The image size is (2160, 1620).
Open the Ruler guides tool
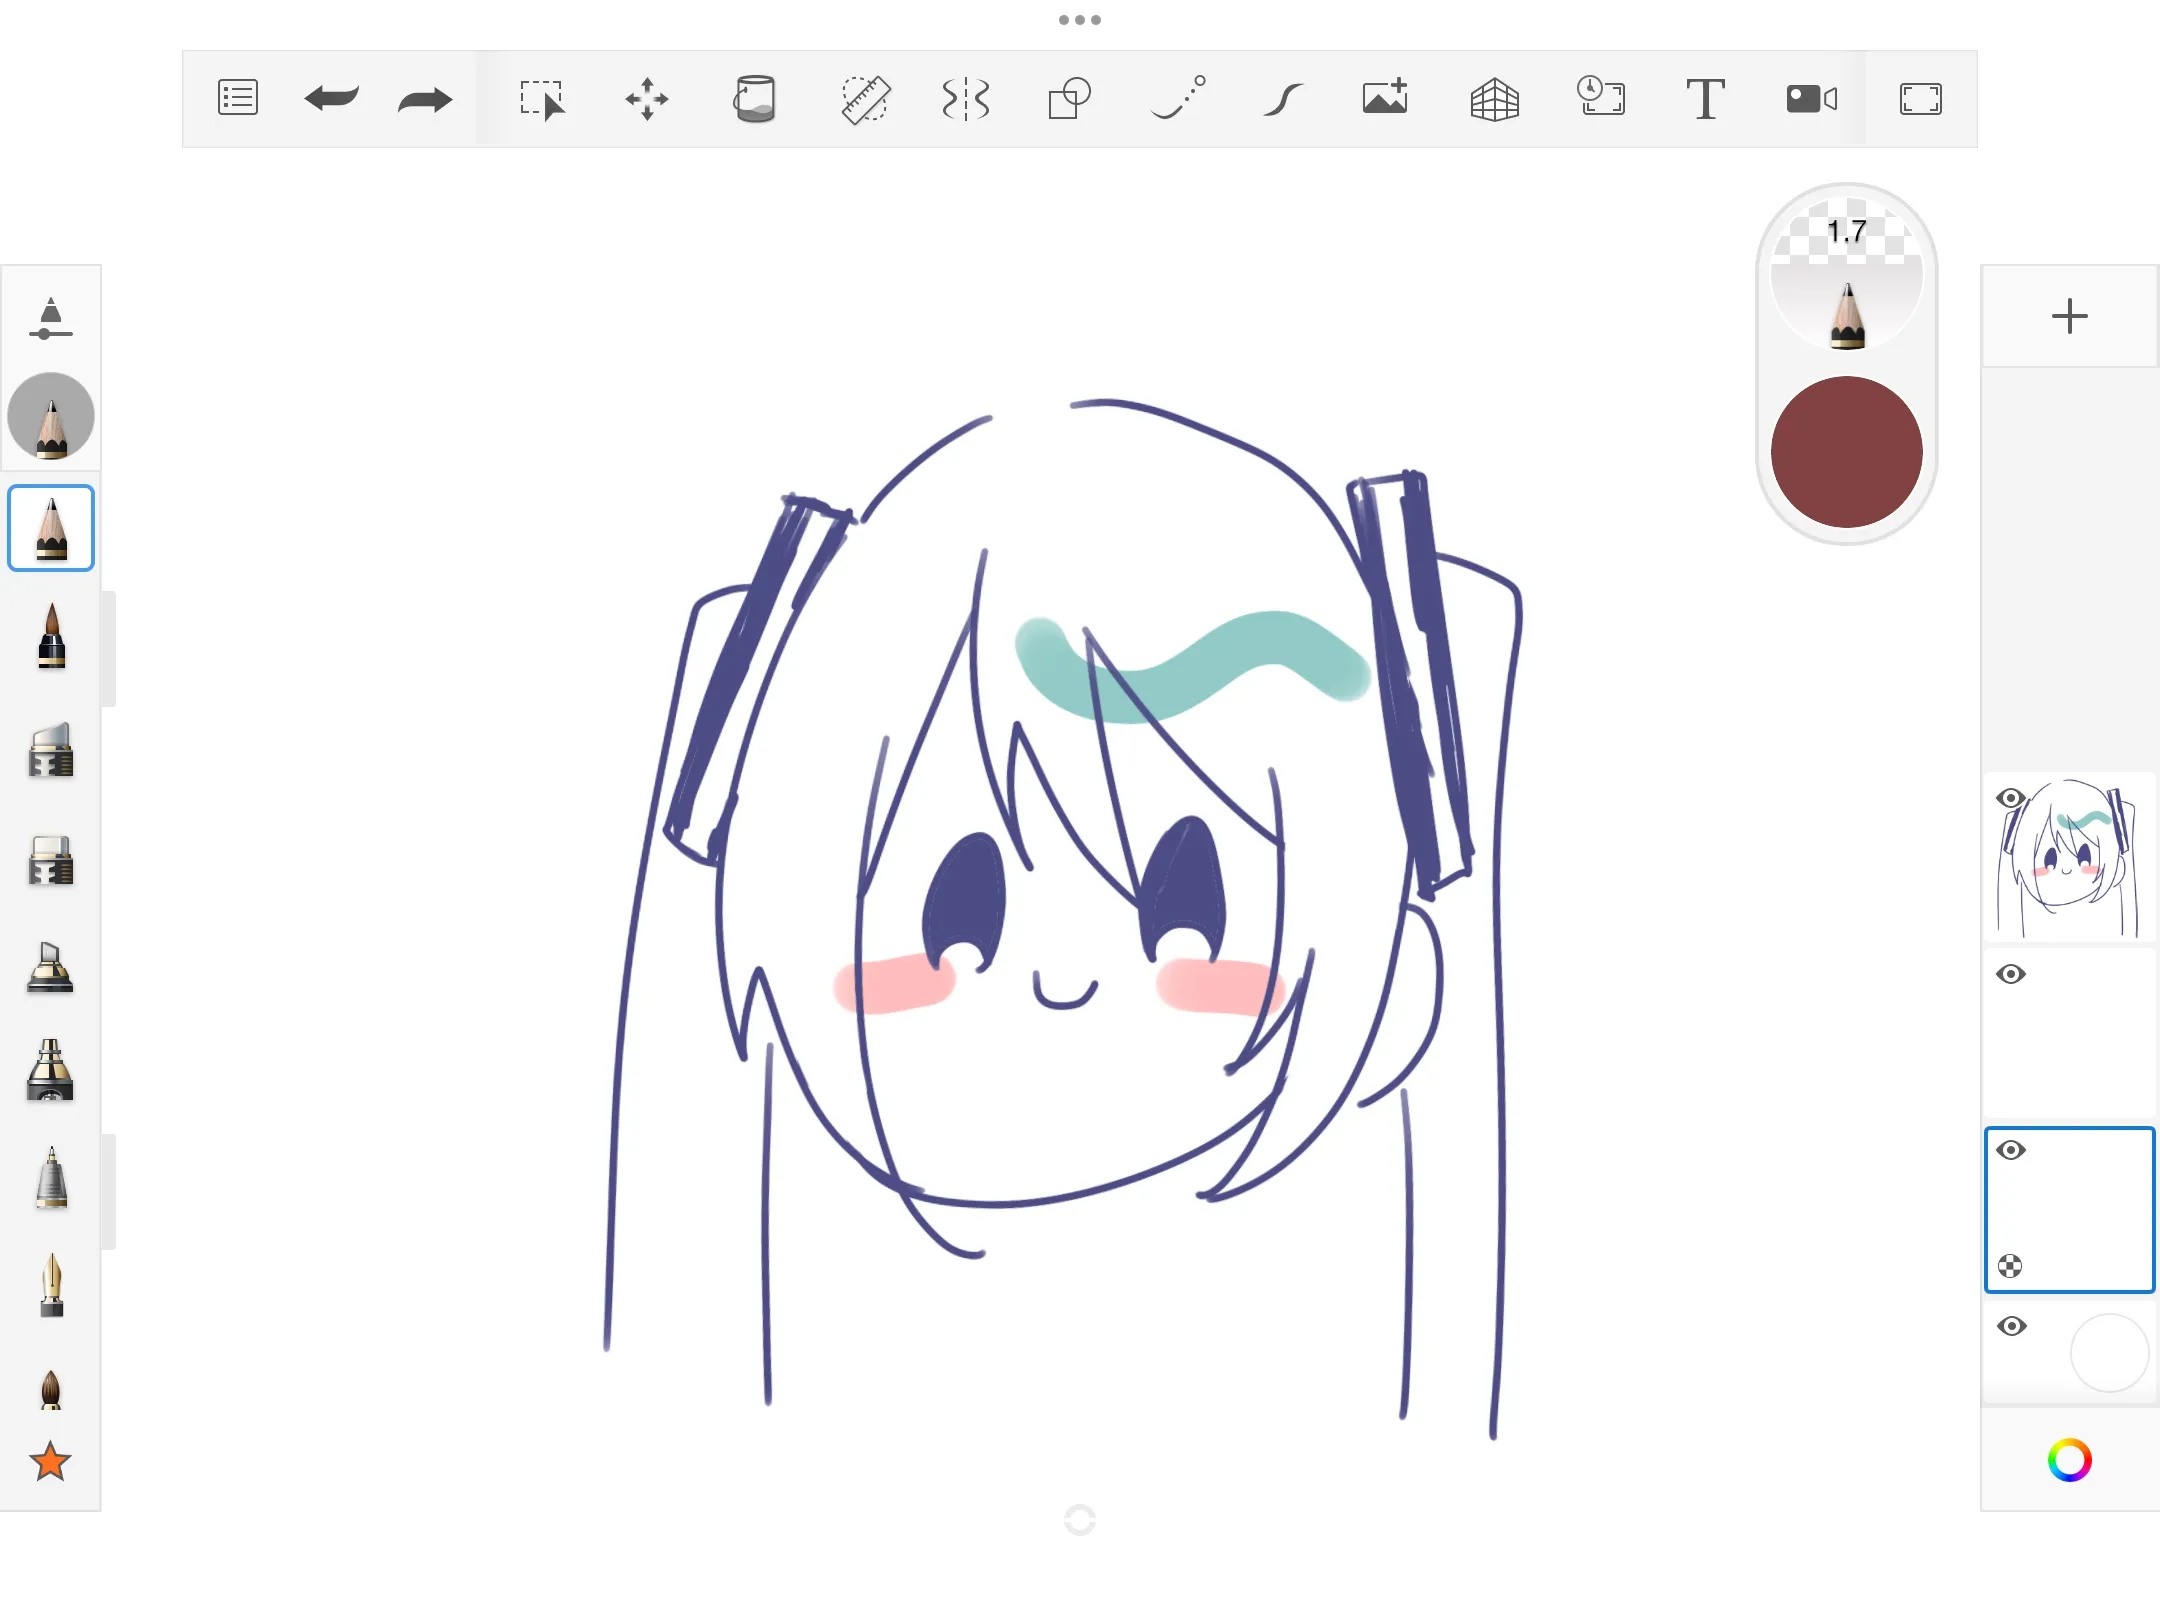[865, 99]
